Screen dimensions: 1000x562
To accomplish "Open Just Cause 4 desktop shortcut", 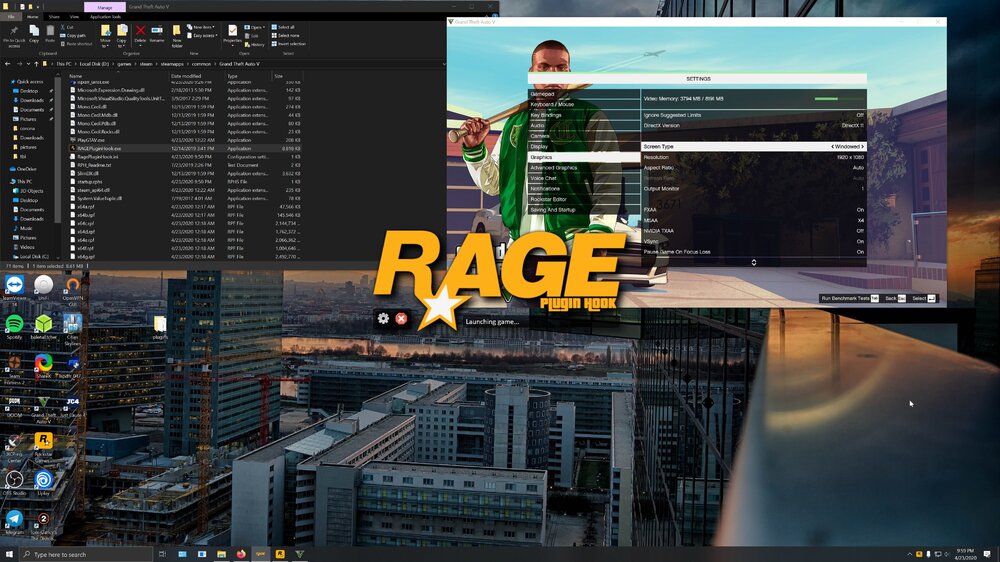I will click(x=73, y=405).
